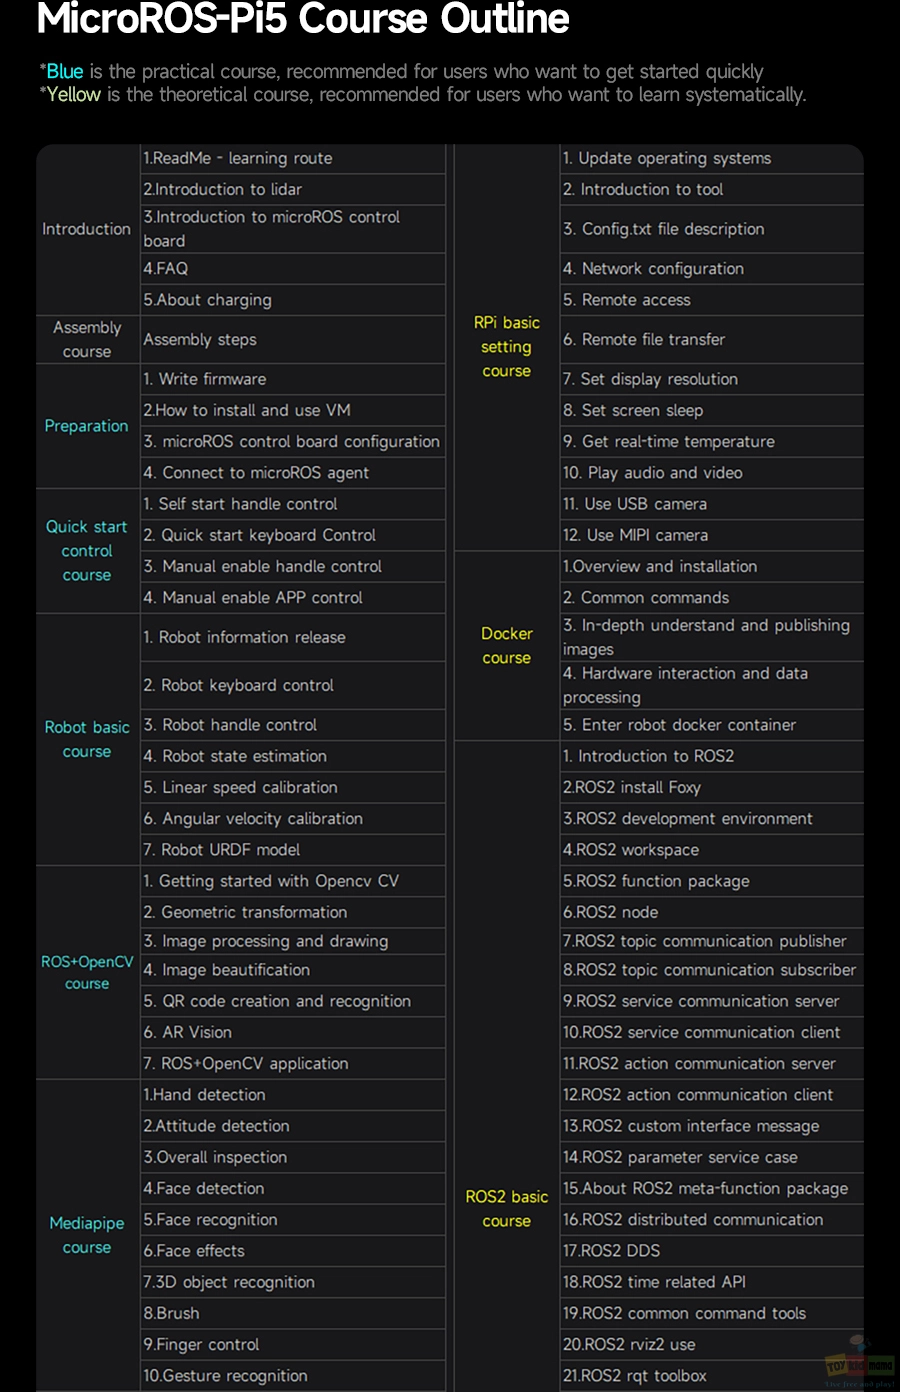The width and height of the screenshot is (900, 1392).
Task: Click the toy logo watermark icon
Action: click(x=860, y=1362)
